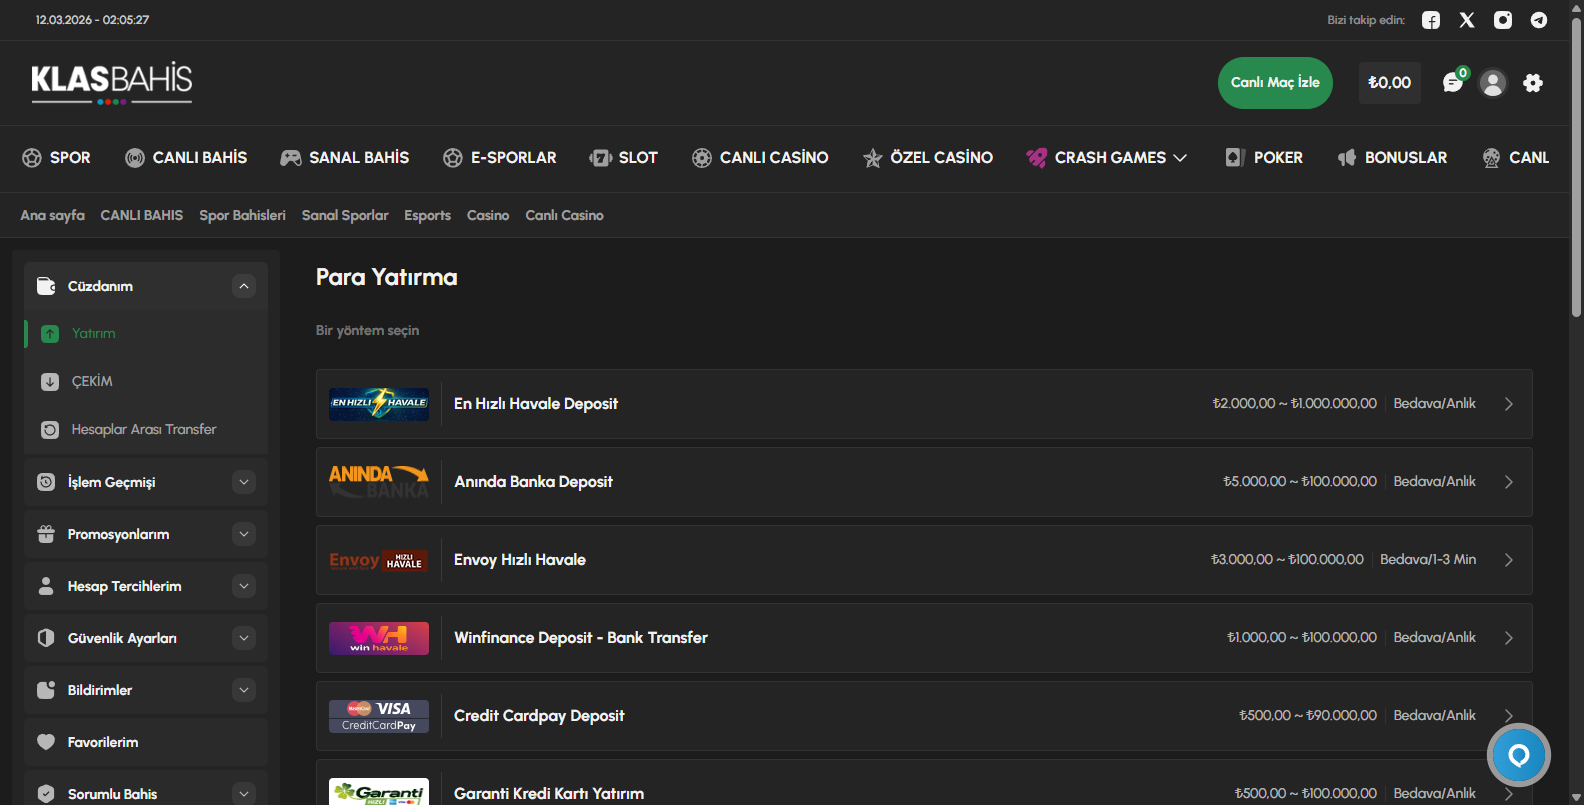Image resolution: width=1584 pixels, height=805 pixels.
Task: Expand the İşlem Geçmişi section
Action: (x=244, y=482)
